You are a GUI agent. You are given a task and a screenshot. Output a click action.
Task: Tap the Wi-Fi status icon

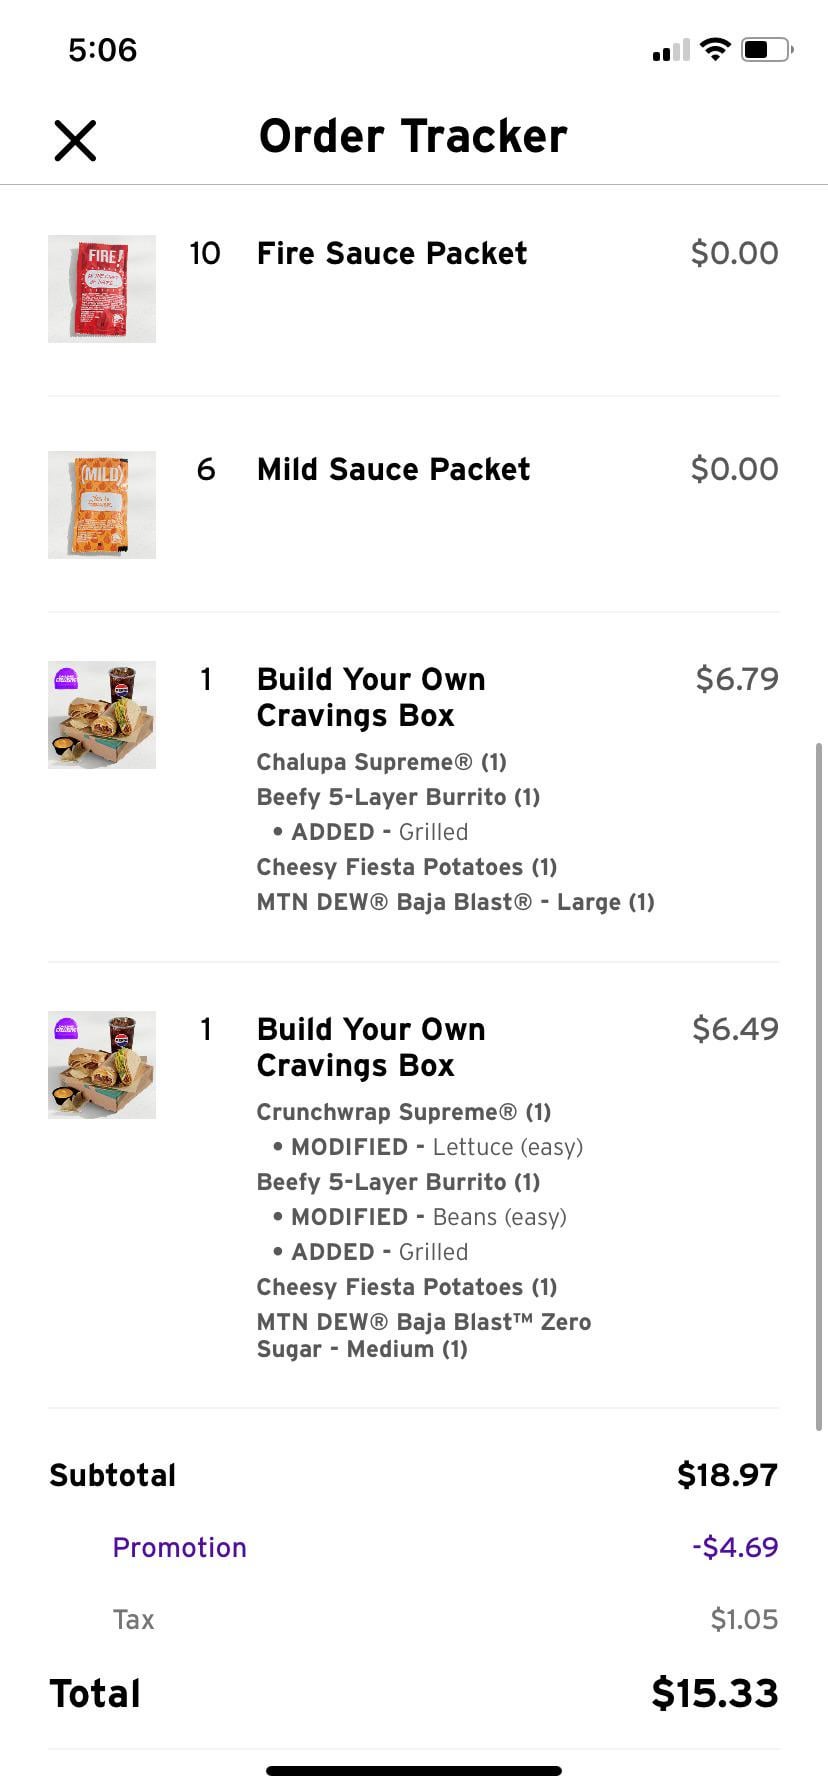point(715,49)
